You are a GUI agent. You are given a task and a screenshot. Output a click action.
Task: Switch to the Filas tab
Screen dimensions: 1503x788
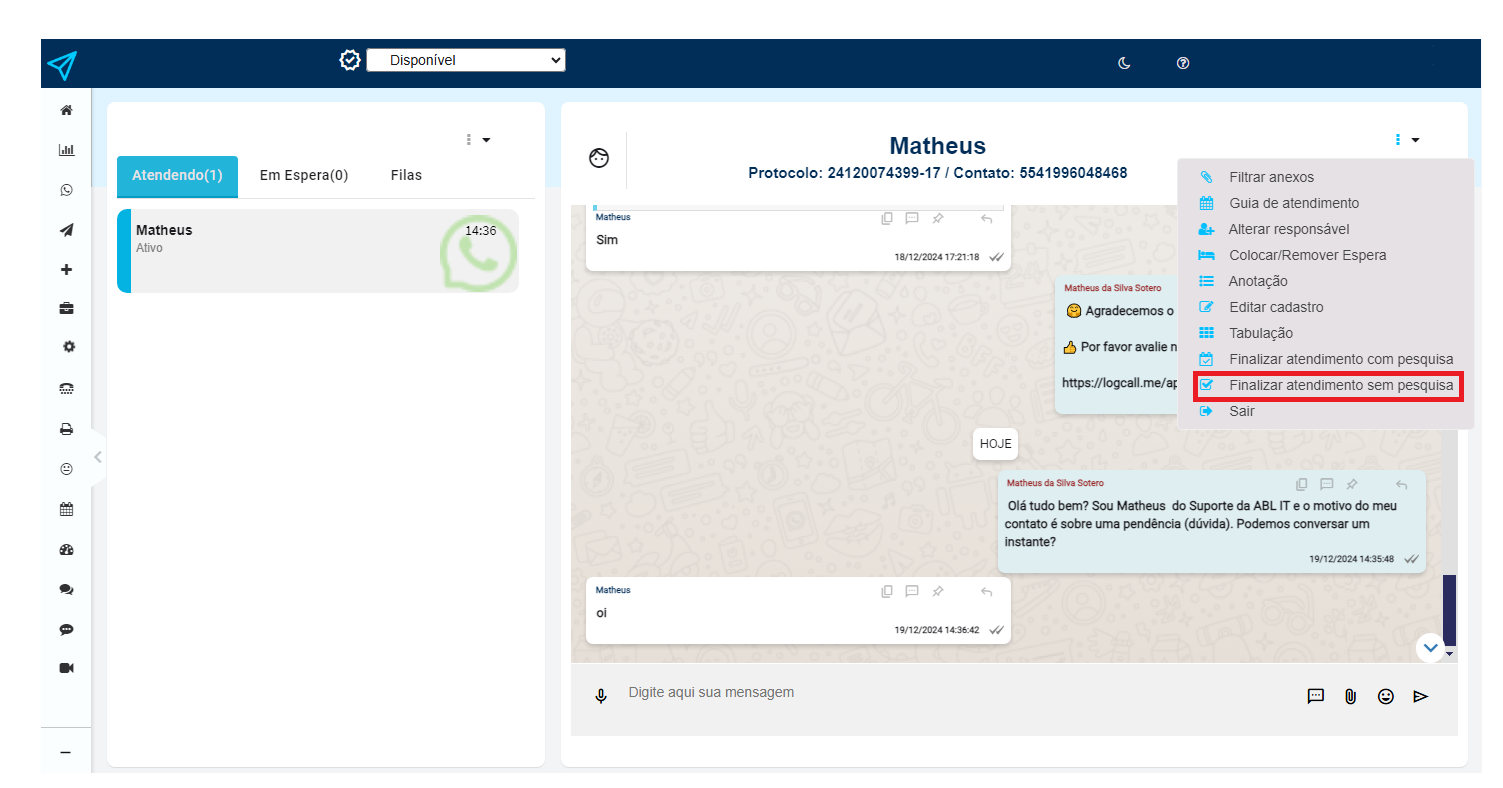click(x=406, y=175)
